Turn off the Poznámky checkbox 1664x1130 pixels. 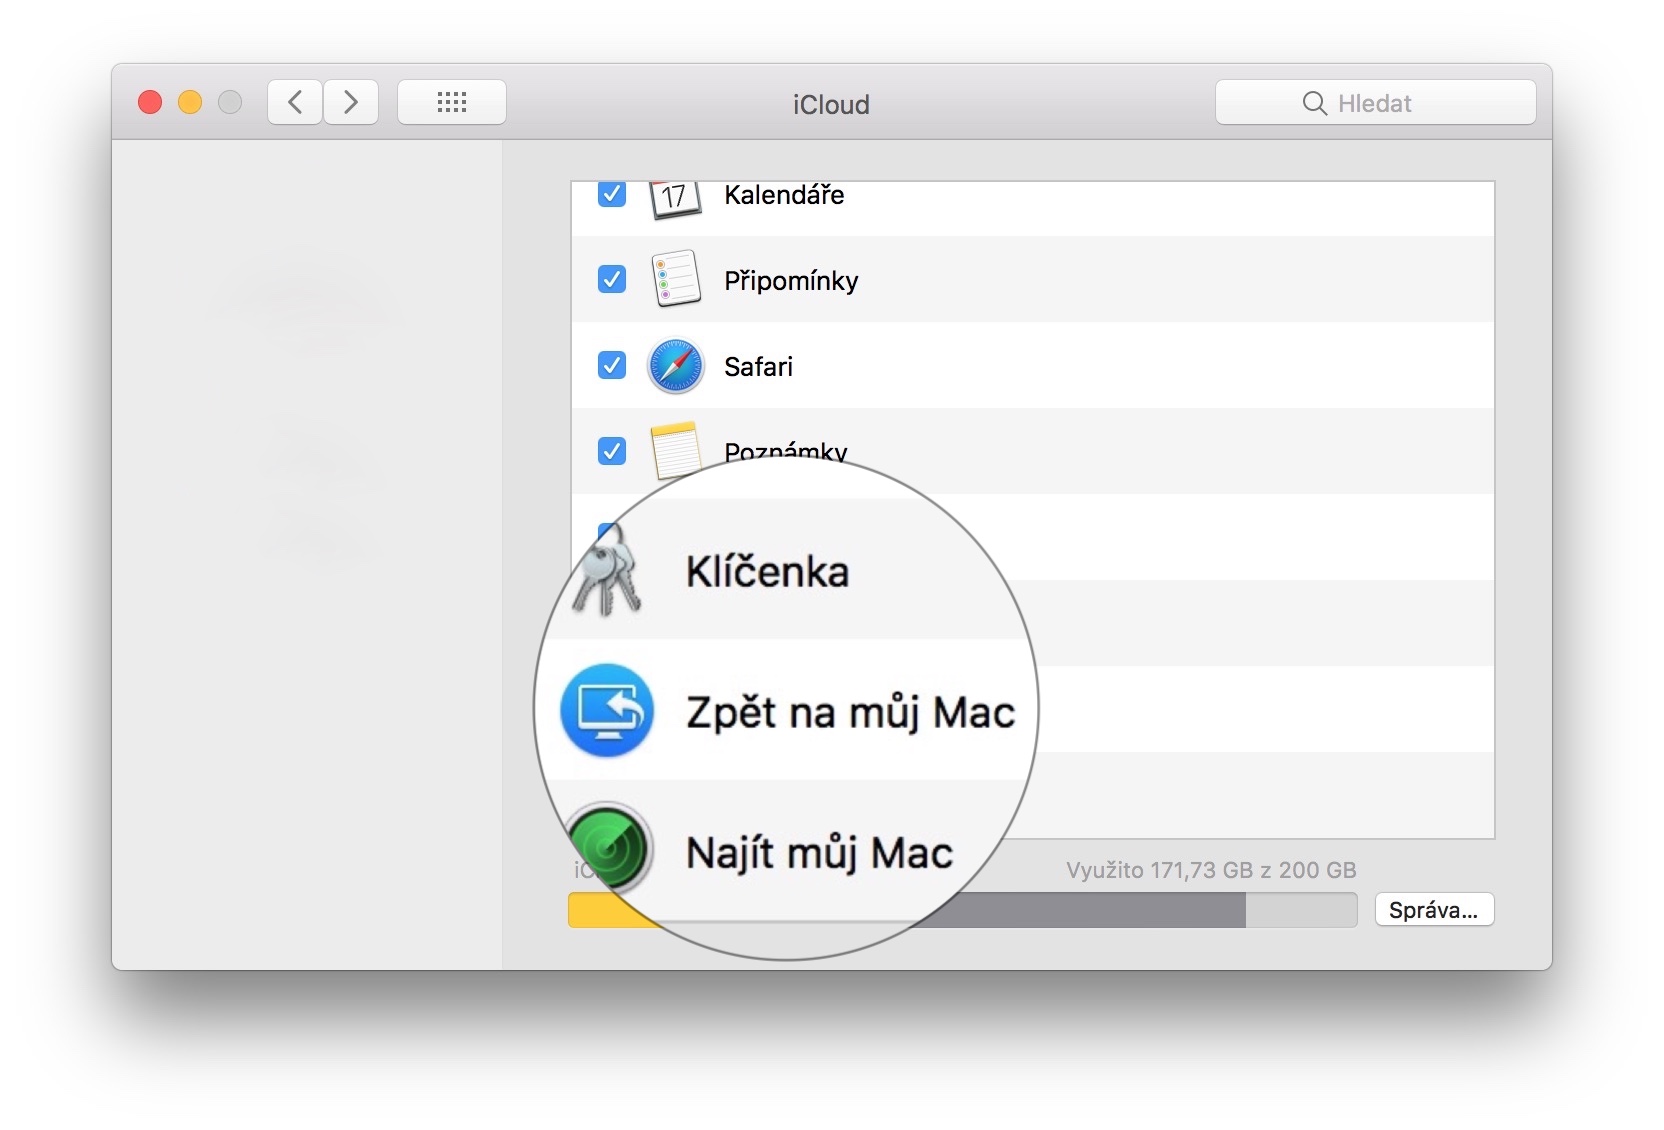coord(611,451)
